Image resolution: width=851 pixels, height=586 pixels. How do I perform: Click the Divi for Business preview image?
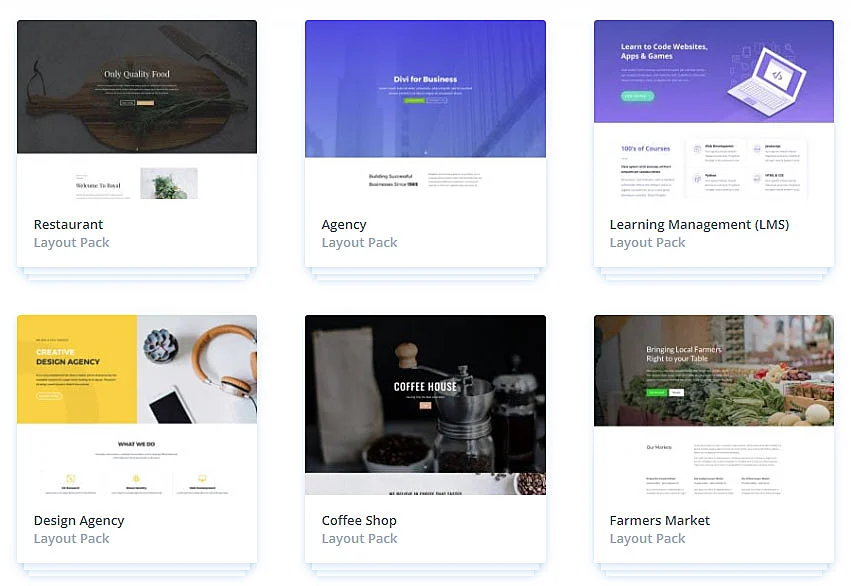pos(425,88)
